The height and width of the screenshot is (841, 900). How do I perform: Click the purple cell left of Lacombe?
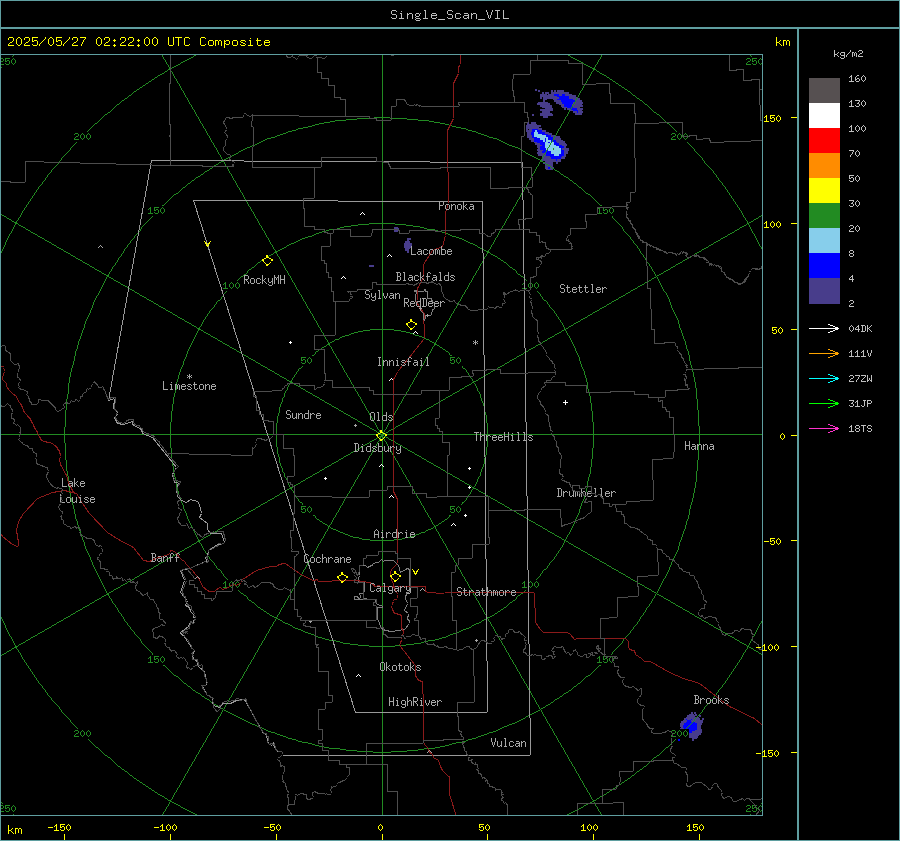tap(408, 246)
